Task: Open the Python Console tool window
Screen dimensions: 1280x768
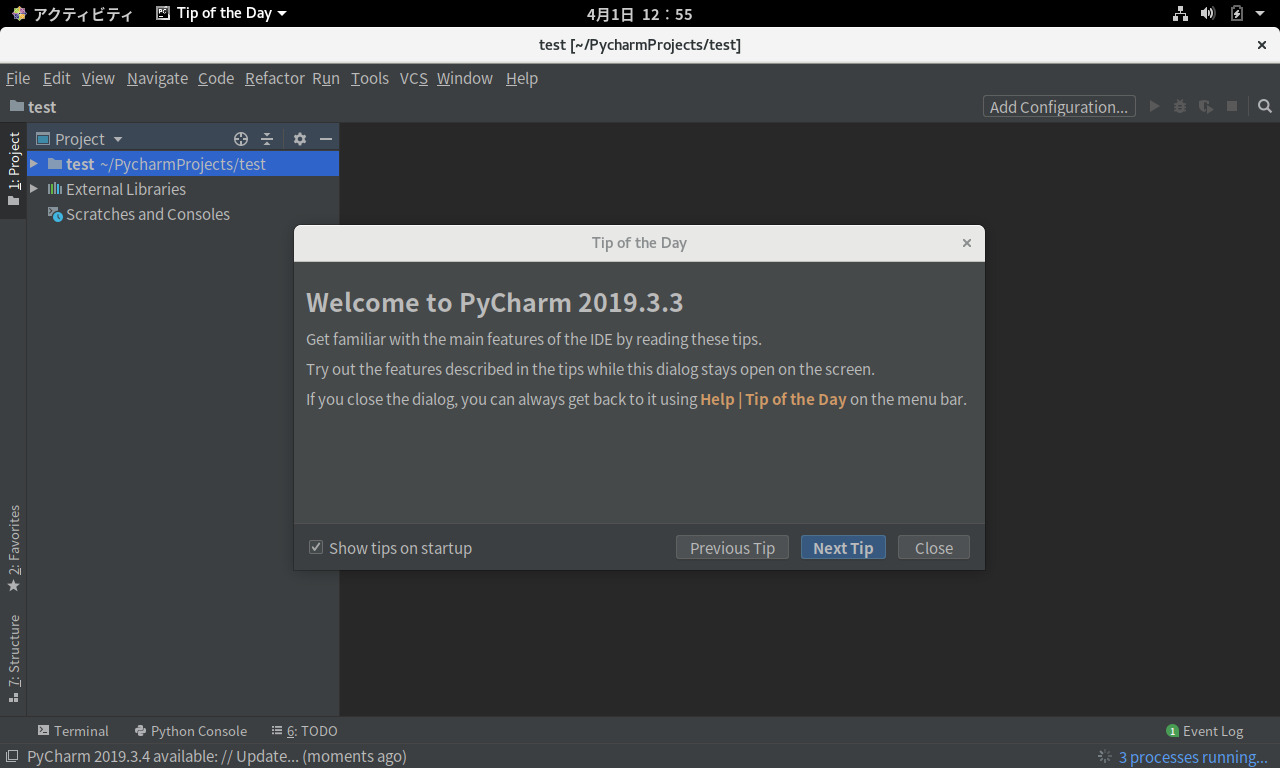Action: (190, 730)
